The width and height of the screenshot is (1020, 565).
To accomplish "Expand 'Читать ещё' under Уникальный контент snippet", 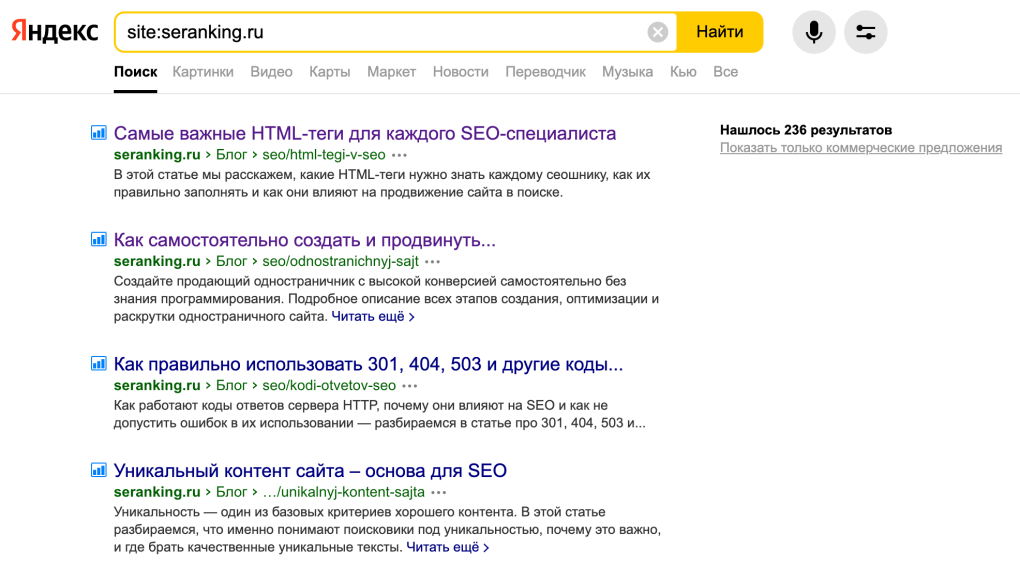I will 448,547.
